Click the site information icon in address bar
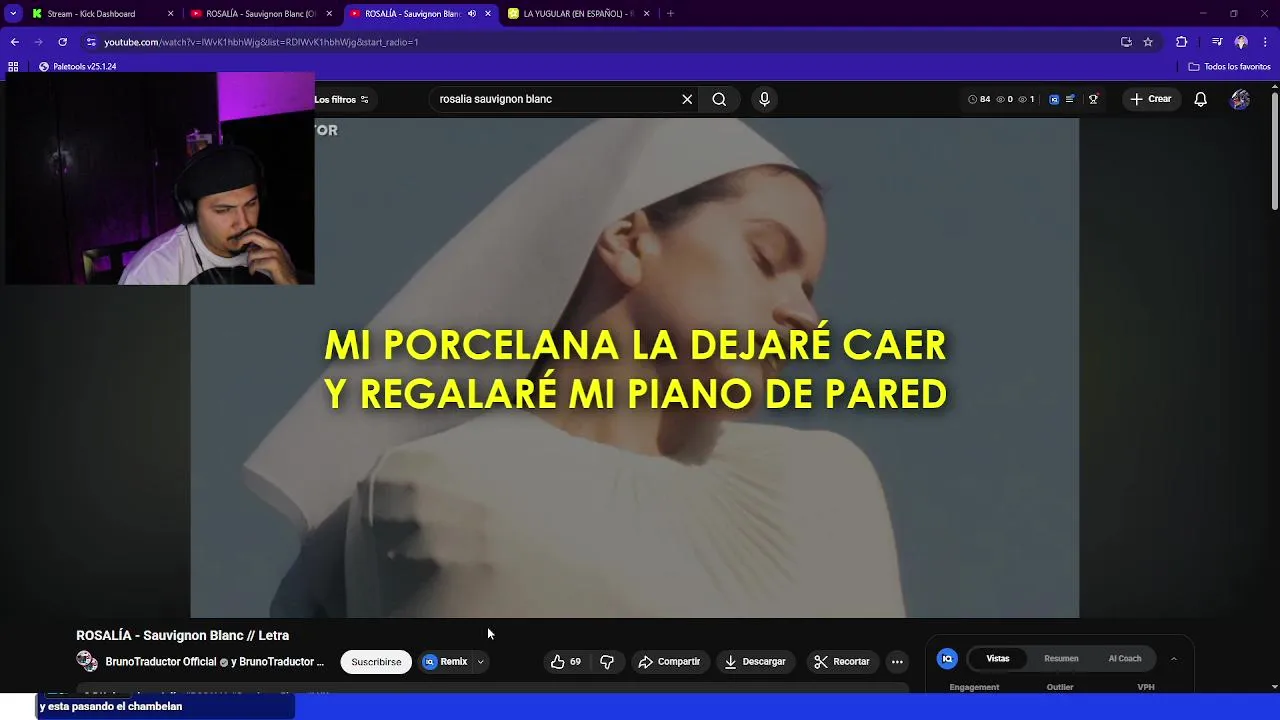This screenshot has height=720, width=1280. (91, 42)
